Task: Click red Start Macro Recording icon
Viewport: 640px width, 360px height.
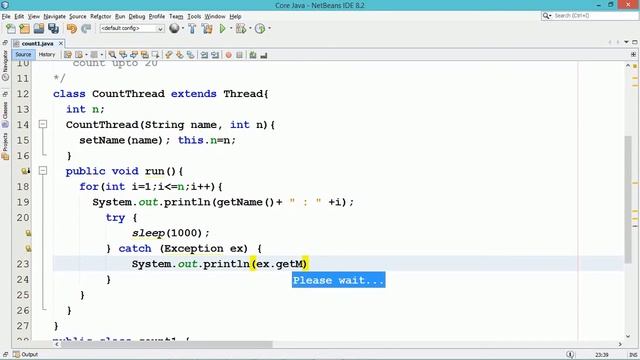Action: point(229,55)
